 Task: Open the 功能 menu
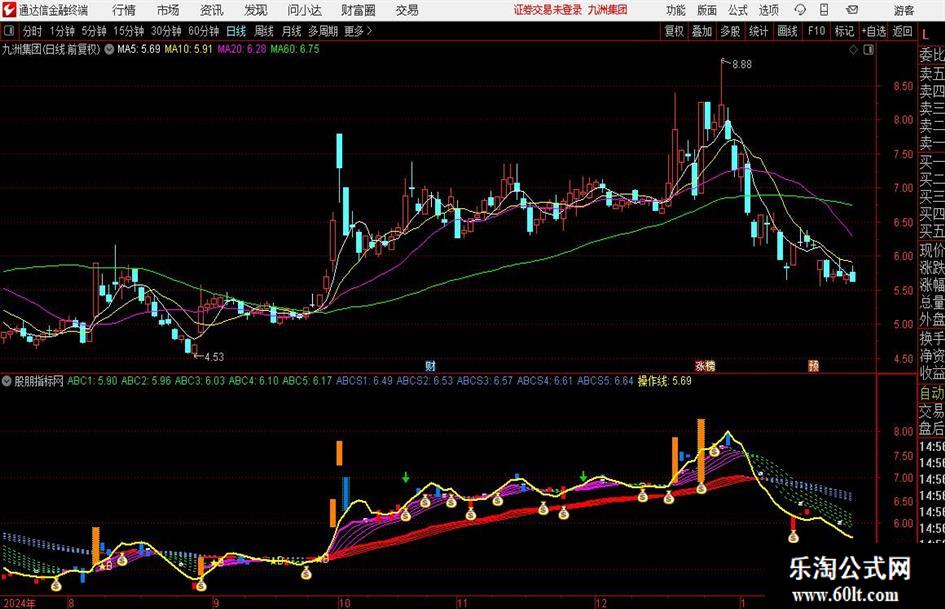tap(676, 10)
